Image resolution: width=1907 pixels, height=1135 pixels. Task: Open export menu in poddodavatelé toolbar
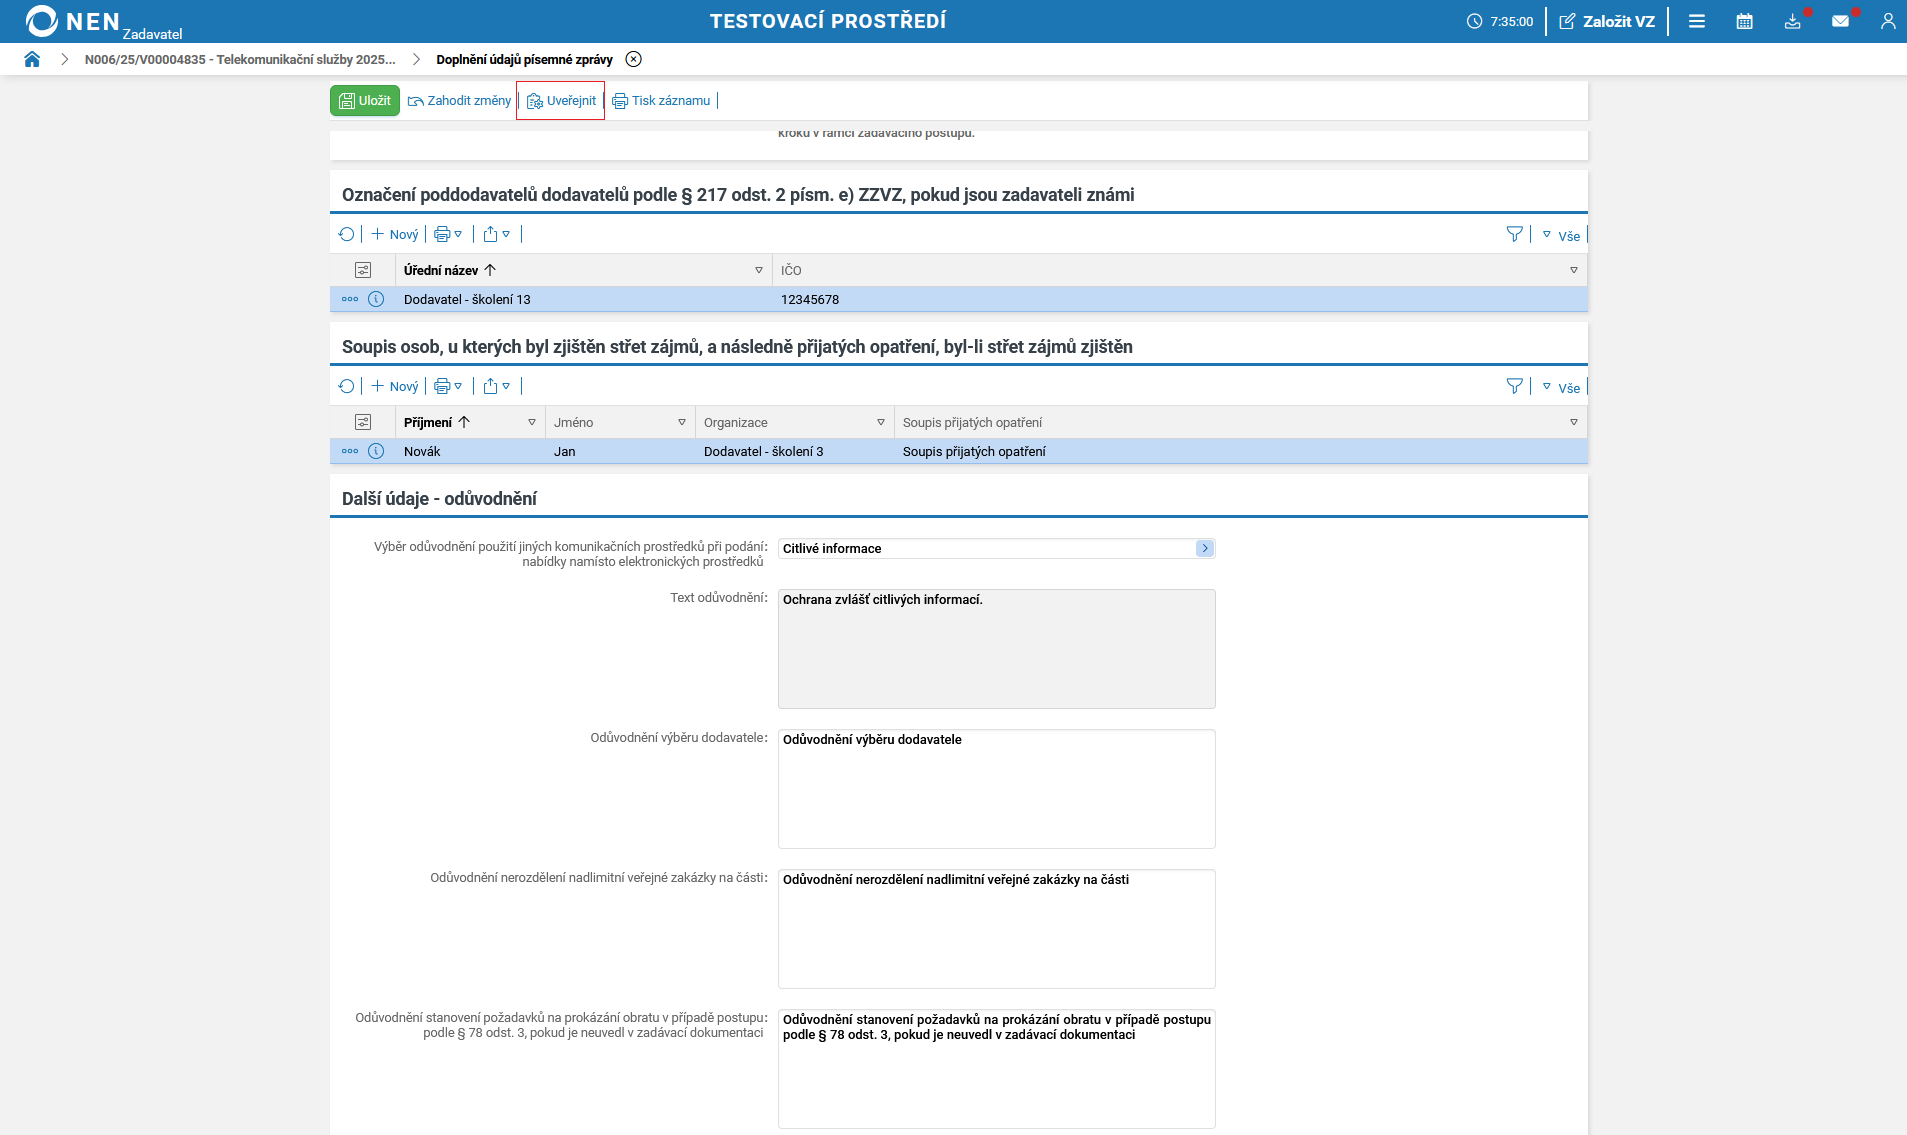(497, 234)
